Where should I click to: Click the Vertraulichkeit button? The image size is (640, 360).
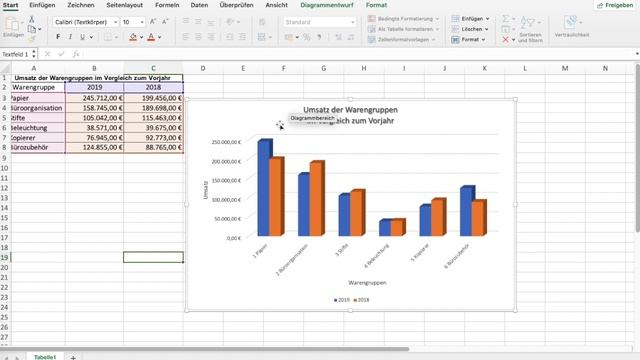click(x=571, y=27)
